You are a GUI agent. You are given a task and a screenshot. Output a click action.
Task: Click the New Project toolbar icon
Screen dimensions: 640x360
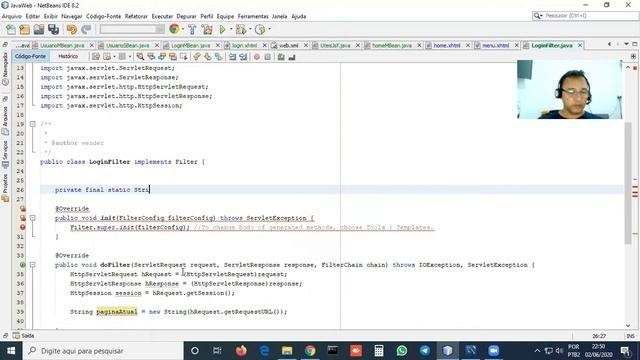(24, 29)
